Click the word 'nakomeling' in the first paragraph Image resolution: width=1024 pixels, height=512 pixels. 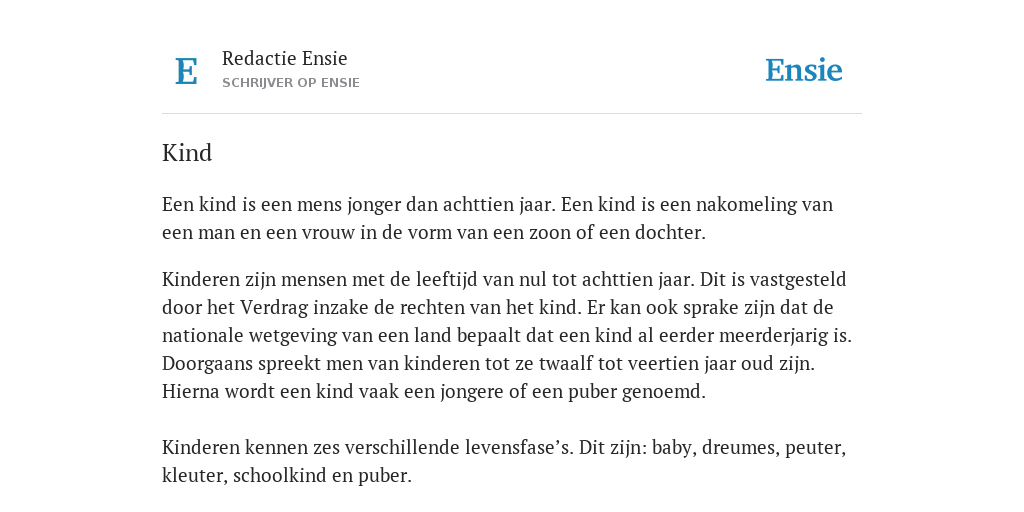(x=743, y=204)
